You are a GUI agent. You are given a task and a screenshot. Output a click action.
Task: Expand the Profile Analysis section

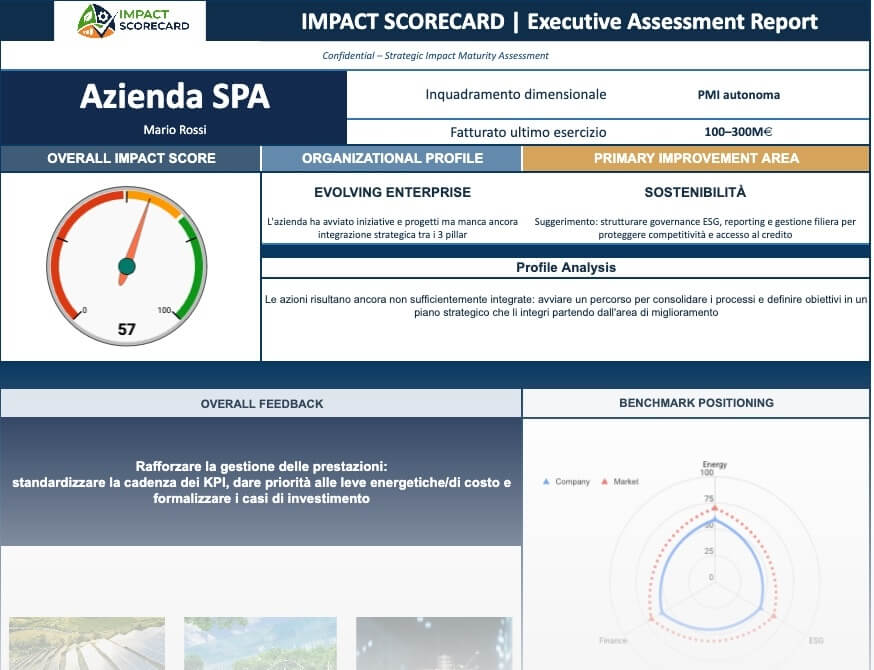click(x=565, y=267)
